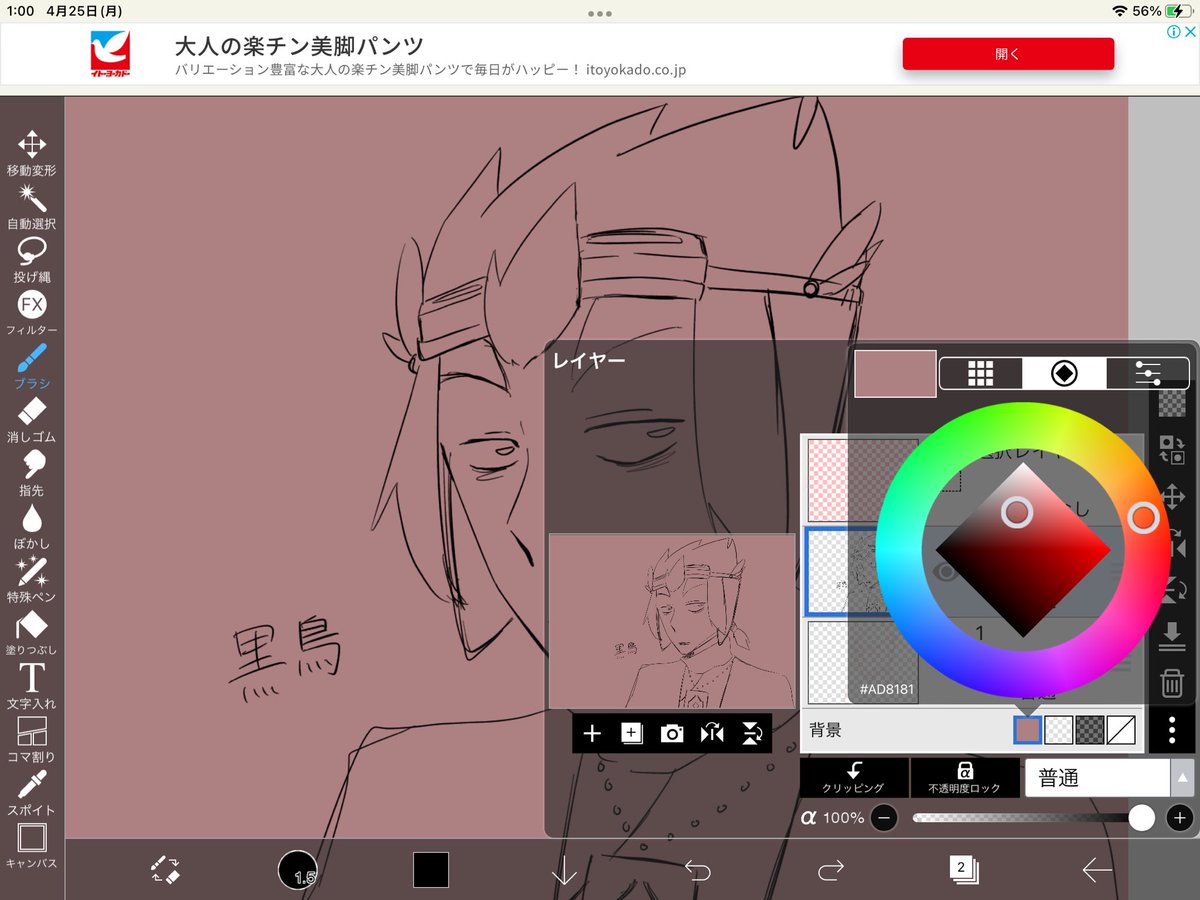Viewport: 1200px width, 900px height.
Task: Choose light transparent checker background
Action: pos(1059,730)
